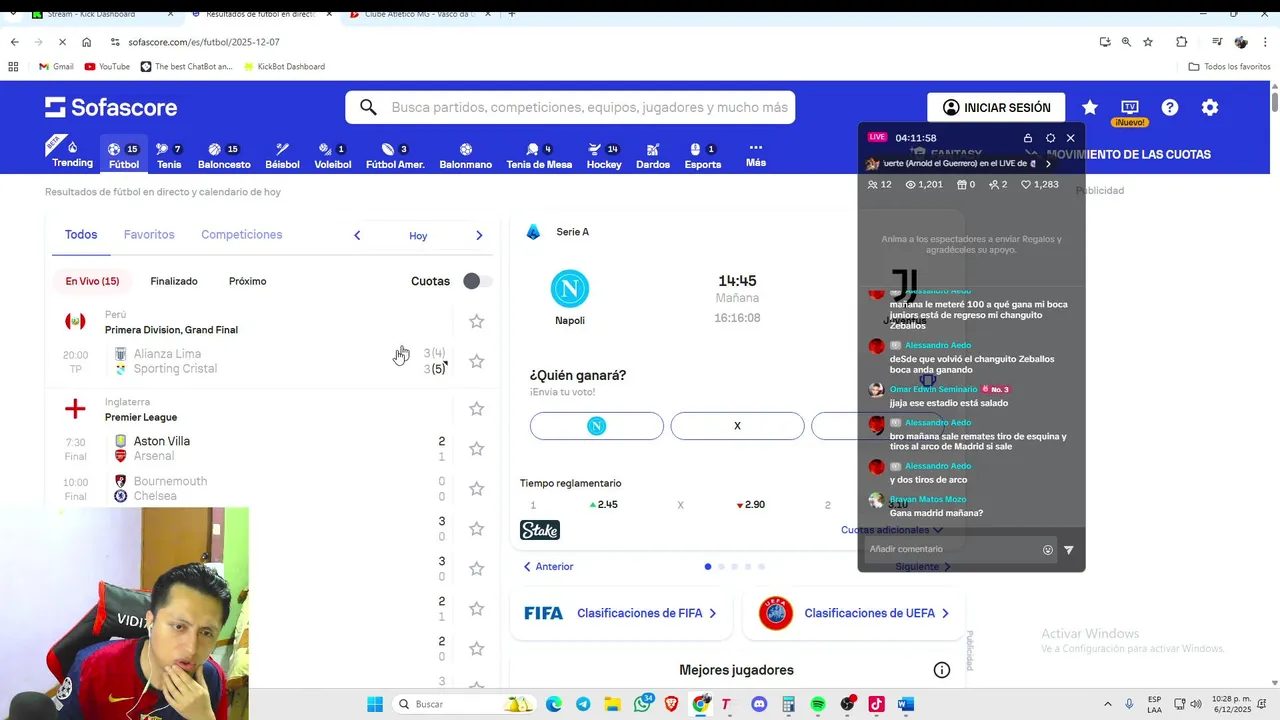Open Telegram from the taskbar
1280x720 pixels.
583,704
